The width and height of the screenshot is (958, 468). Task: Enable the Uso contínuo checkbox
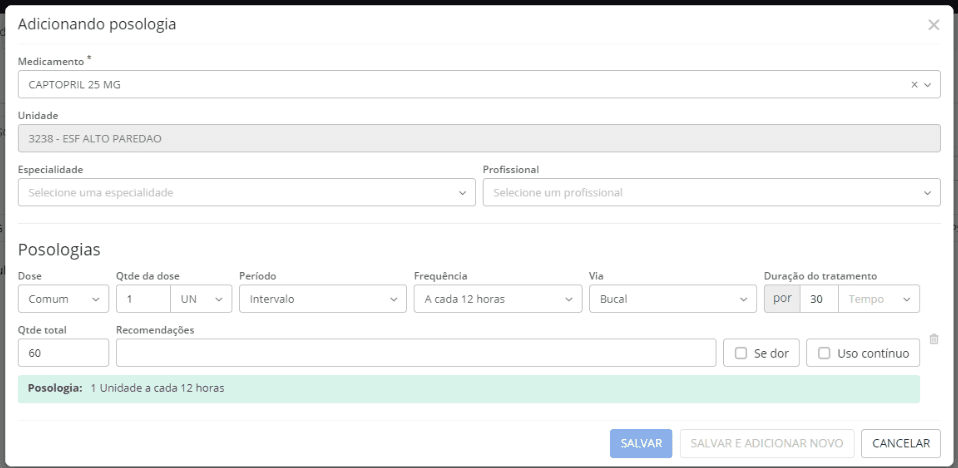pos(824,353)
